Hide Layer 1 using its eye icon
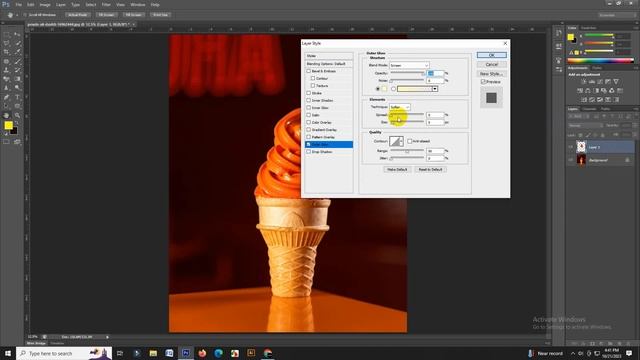Viewport: 640px width, 360px height. coord(571,147)
